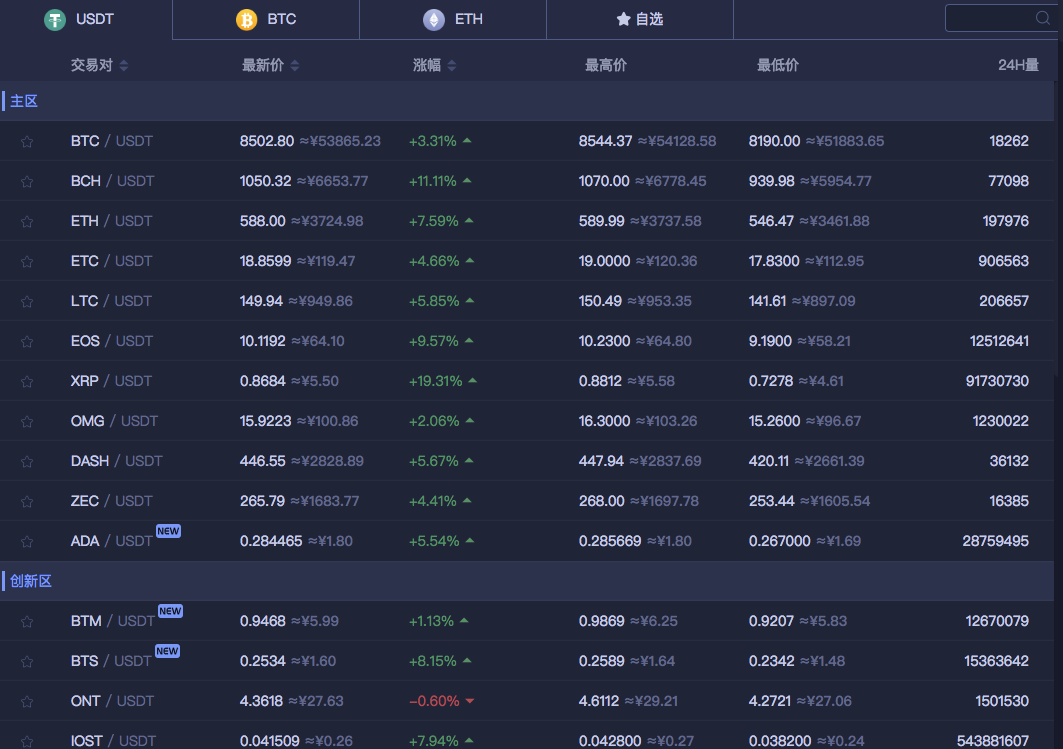Click the green up arrow for XRP
Image resolution: width=1063 pixels, height=749 pixels.
[473, 381]
